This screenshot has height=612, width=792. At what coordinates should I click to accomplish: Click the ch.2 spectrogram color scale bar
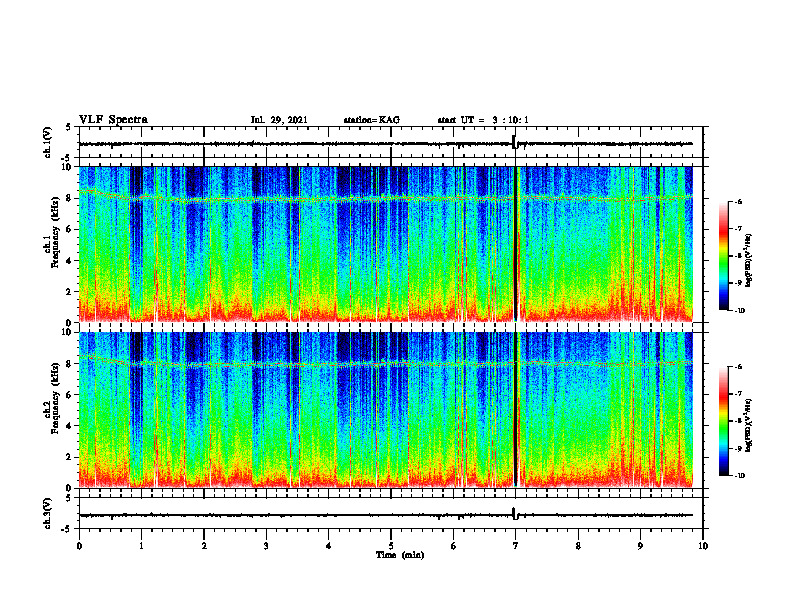coord(723,421)
